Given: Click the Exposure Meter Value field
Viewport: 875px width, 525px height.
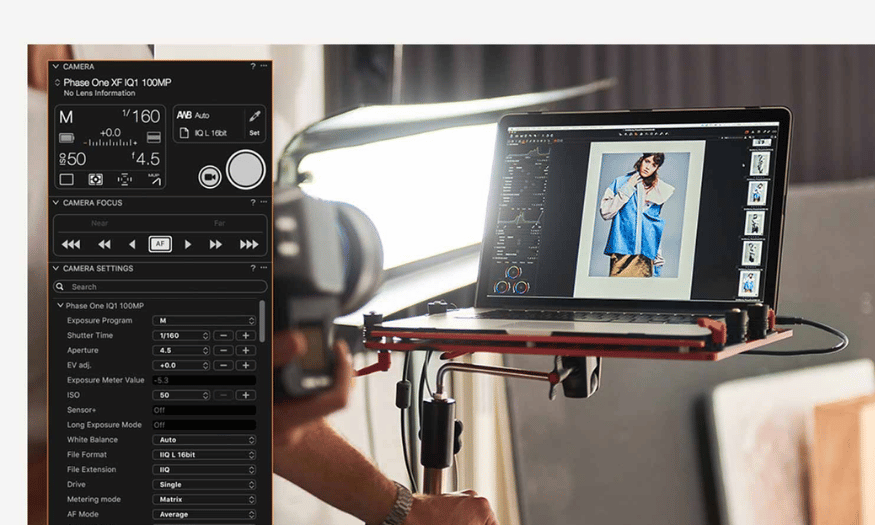Looking at the screenshot, I should click(204, 380).
